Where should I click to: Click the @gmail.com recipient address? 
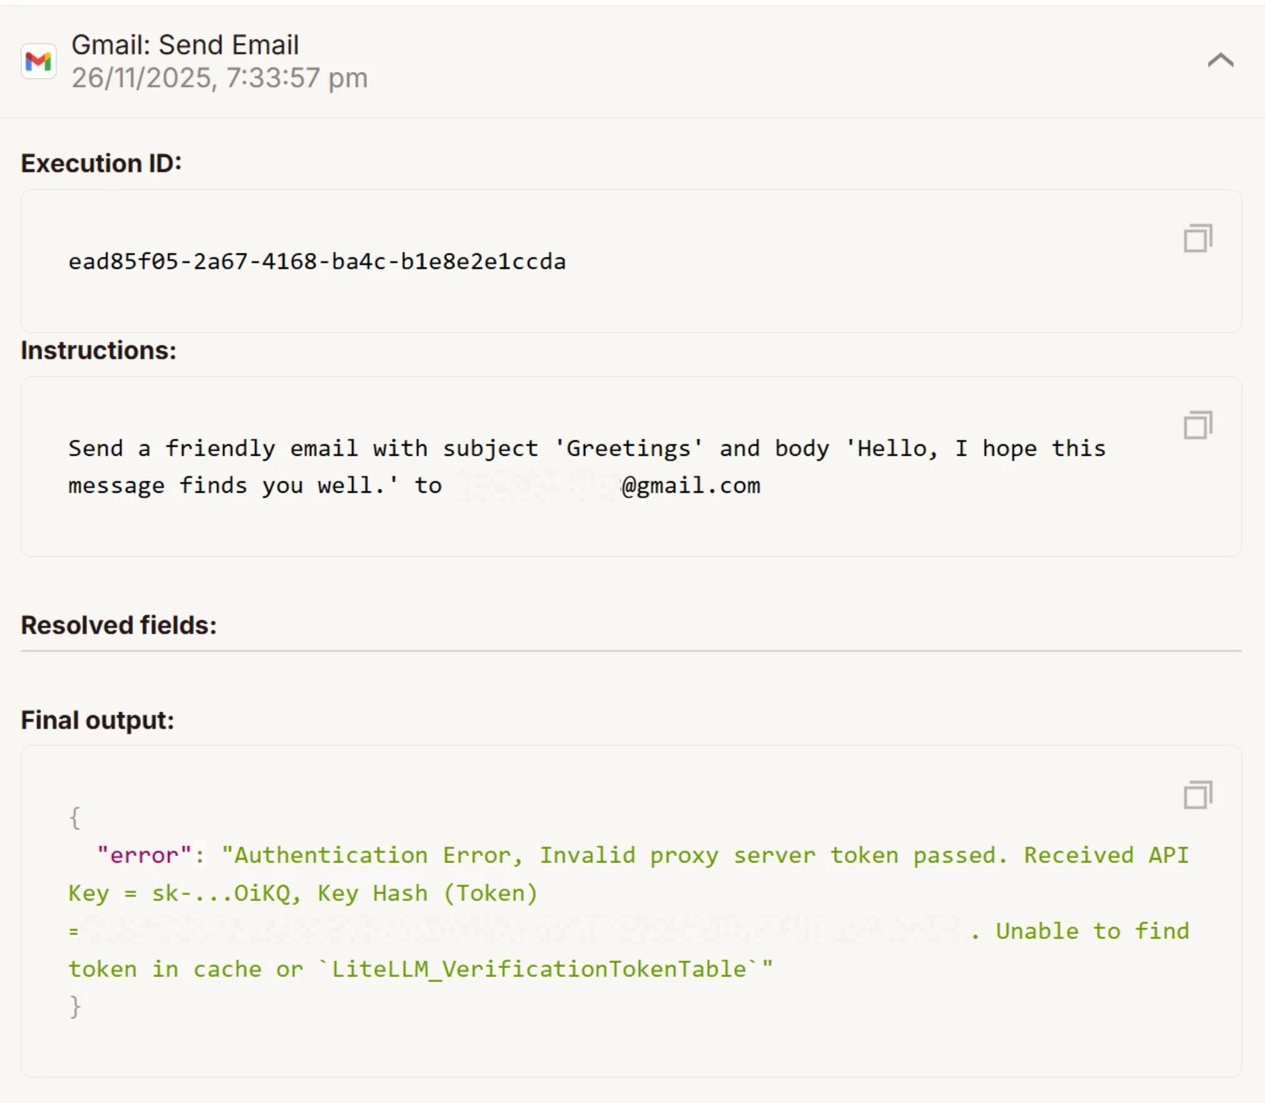point(690,486)
